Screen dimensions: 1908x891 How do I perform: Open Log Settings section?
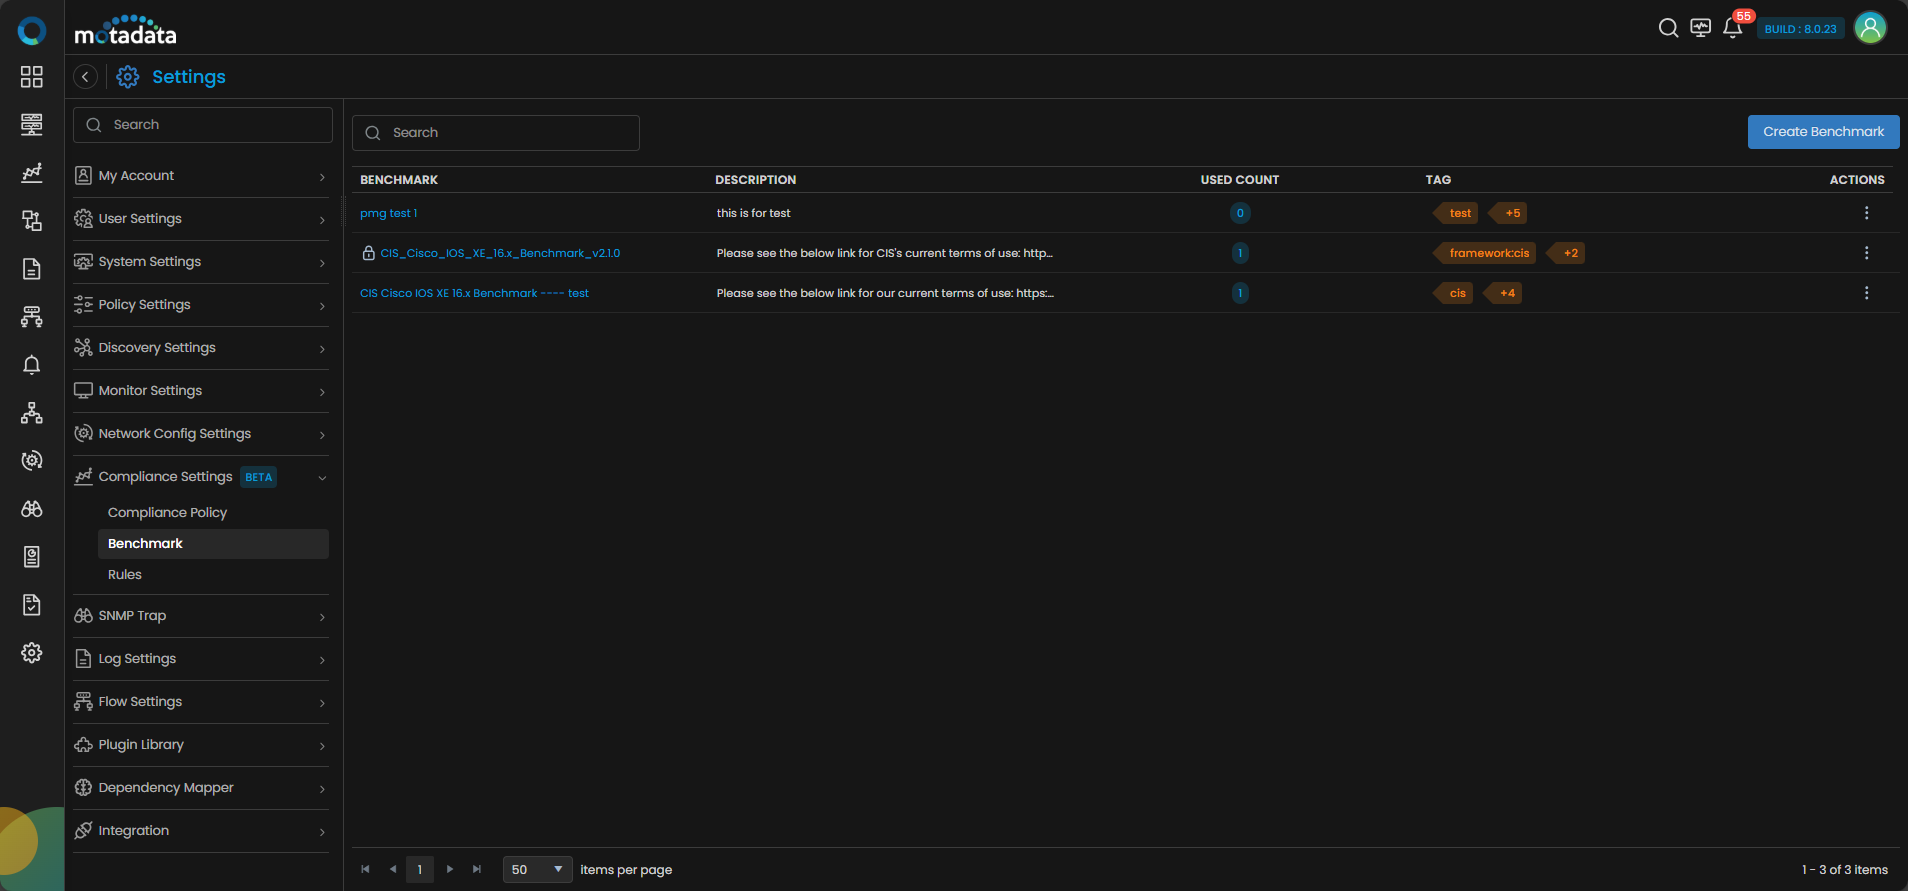click(201, 659)
